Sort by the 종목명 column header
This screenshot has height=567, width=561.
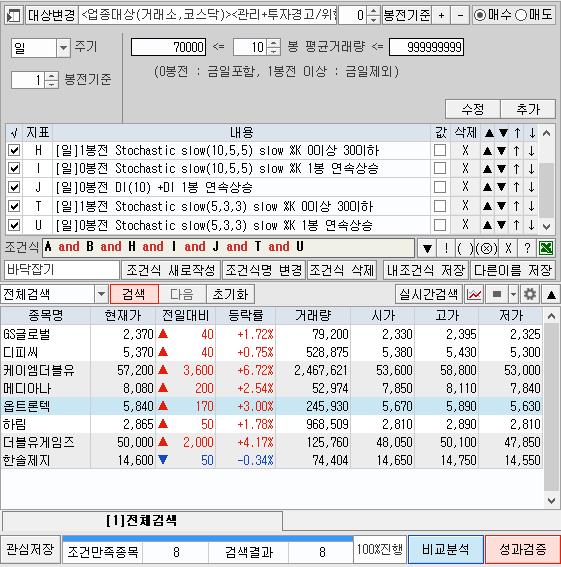(46, 315)
